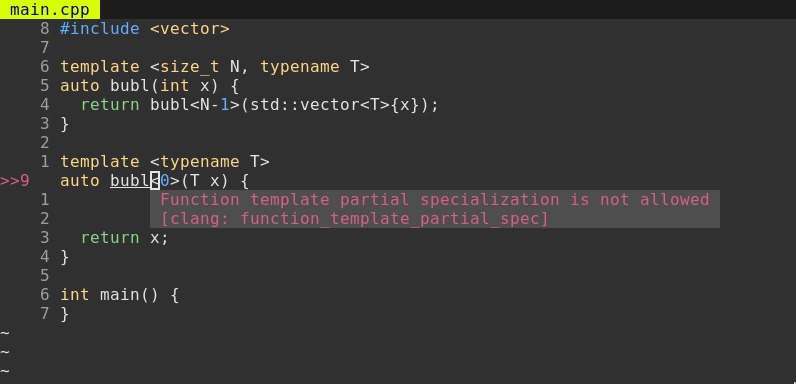Click the '[clang: function_template_partial_spec]' diagnostic code
796x384 pixels.
(354, 219)
